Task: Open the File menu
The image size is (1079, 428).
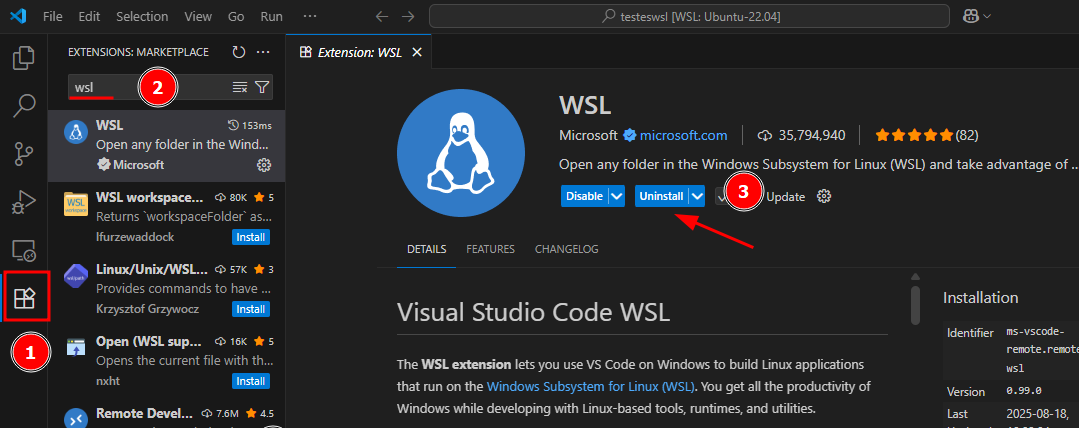Action: pos(52,16)
